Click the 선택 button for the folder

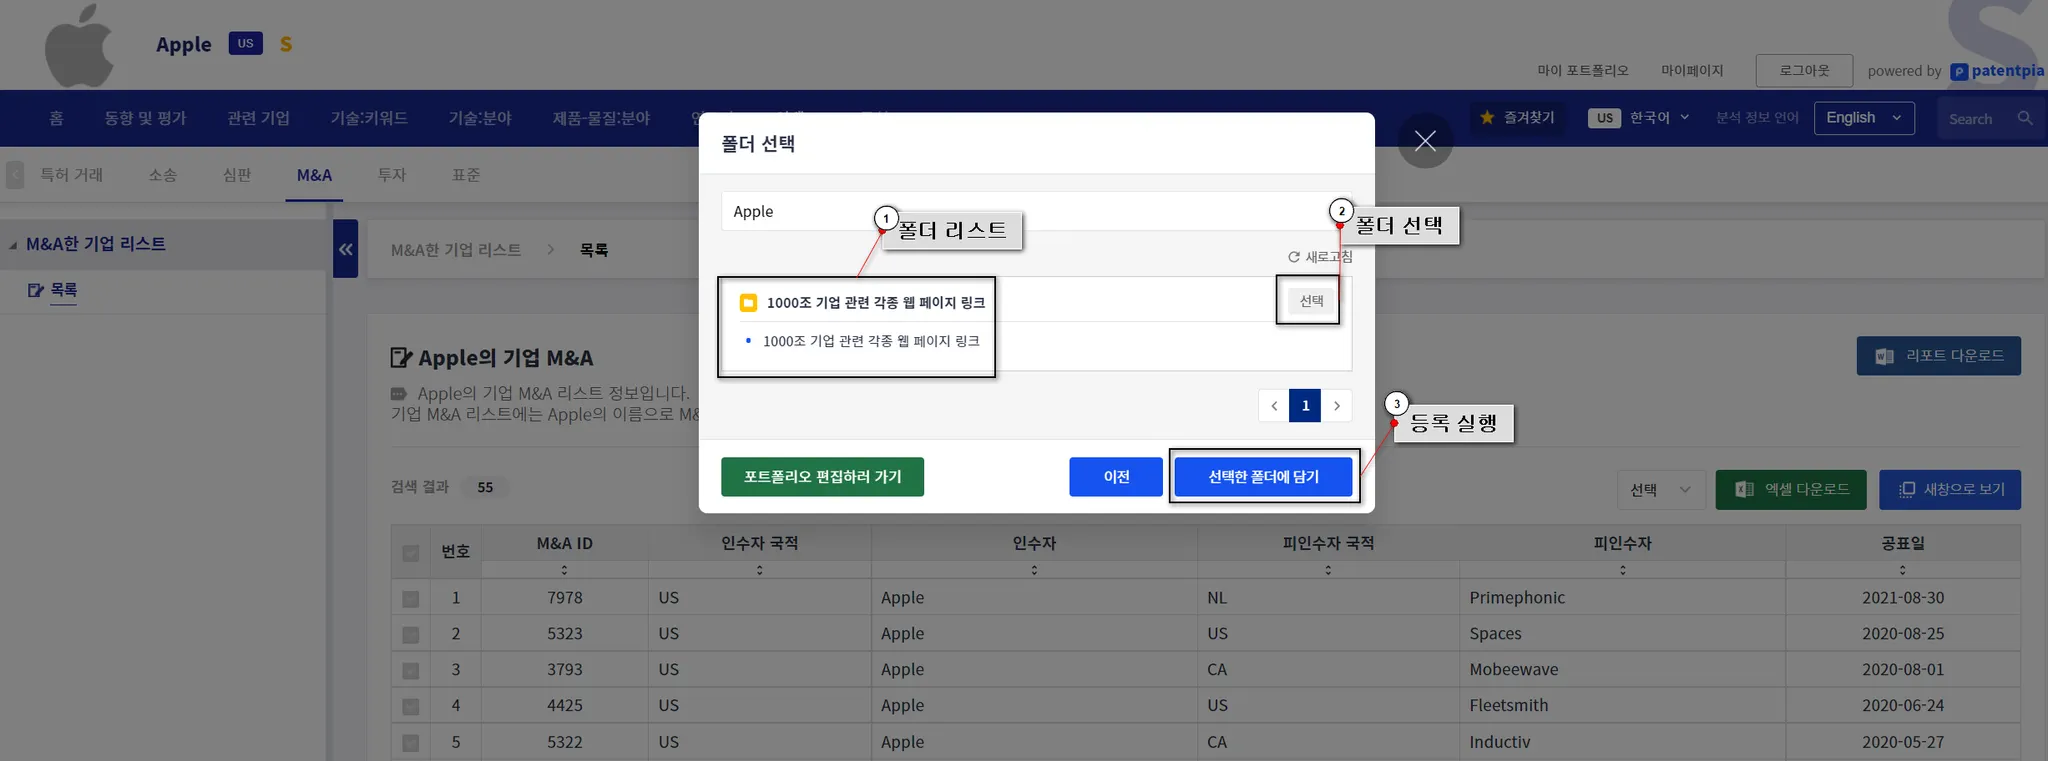(x=1311, y=301)
